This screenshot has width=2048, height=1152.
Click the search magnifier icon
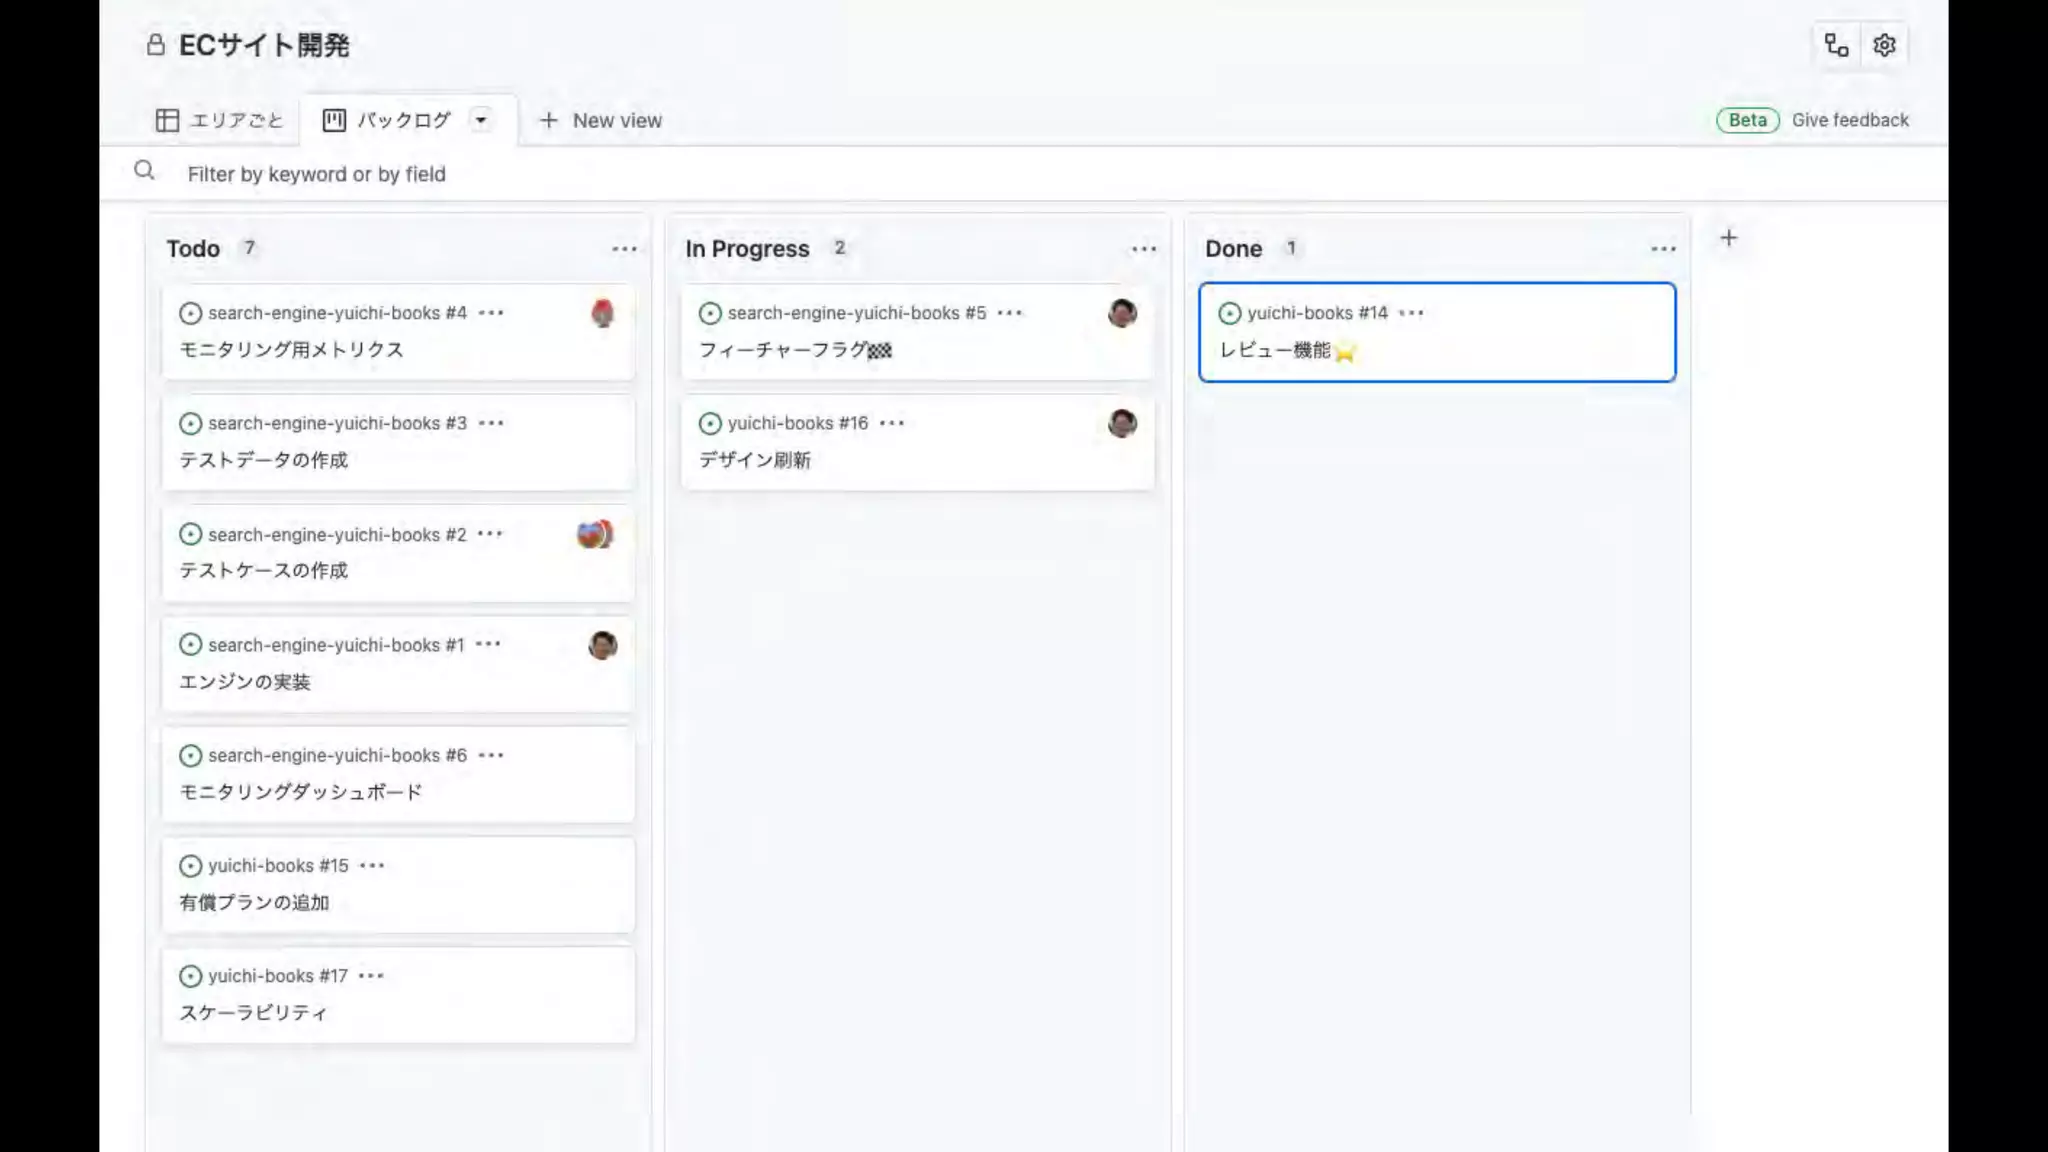coord(144,171)
